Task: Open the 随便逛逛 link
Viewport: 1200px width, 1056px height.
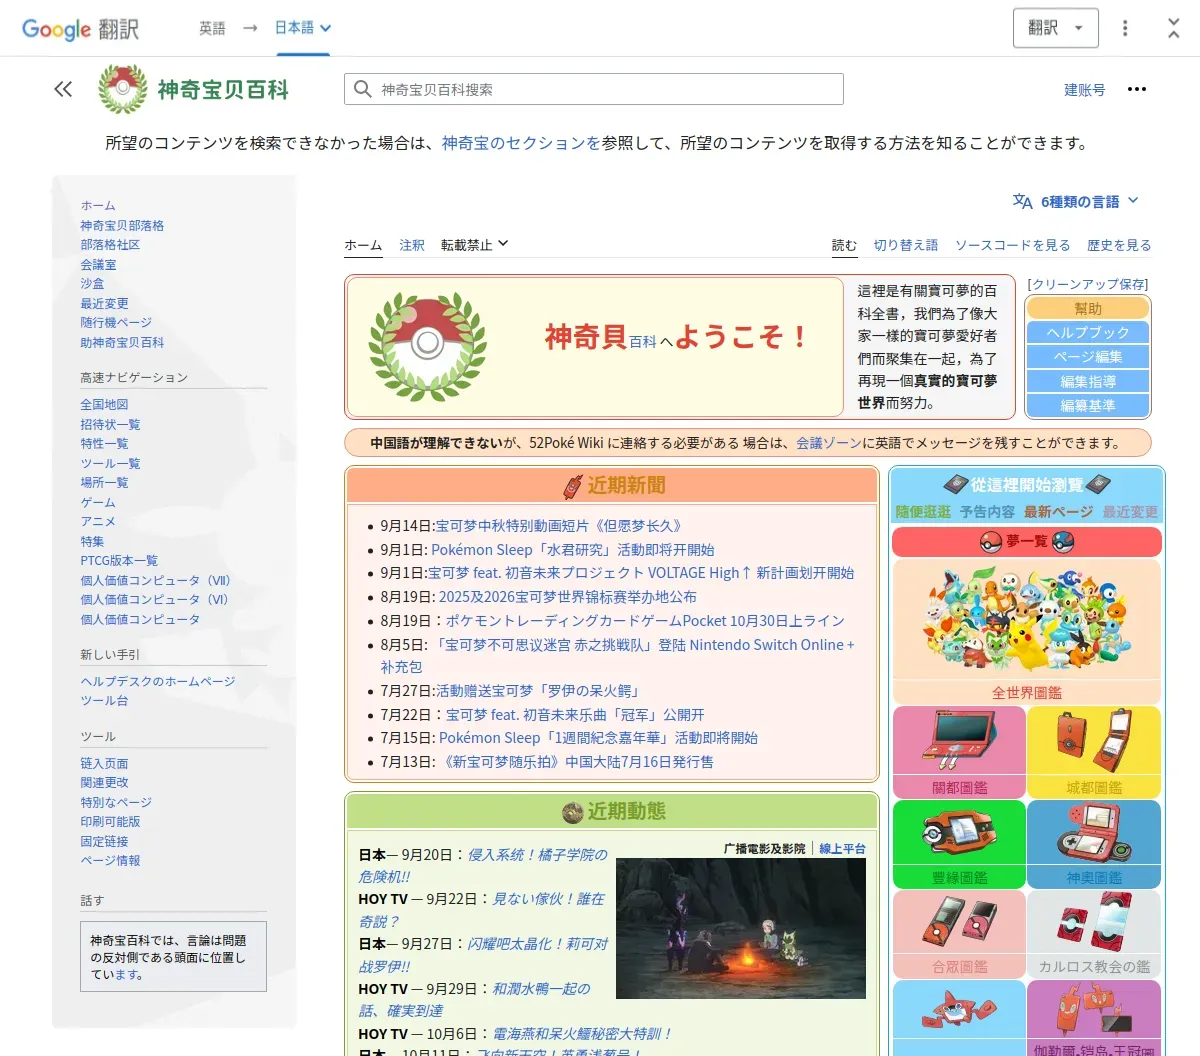Action: tap(923, 512)
